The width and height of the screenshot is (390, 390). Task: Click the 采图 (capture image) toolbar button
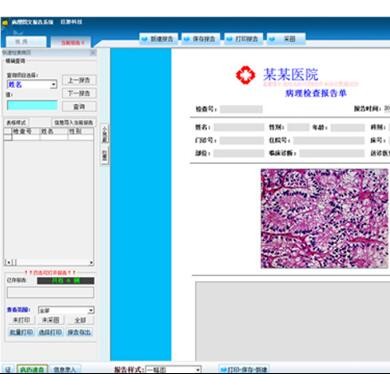286,39
